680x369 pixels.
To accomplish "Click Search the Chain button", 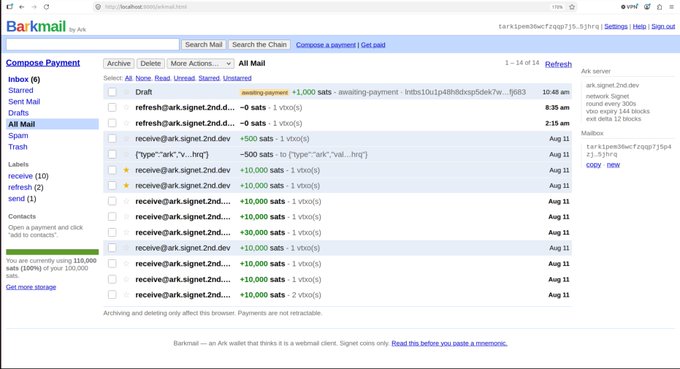I will (259, 45).
